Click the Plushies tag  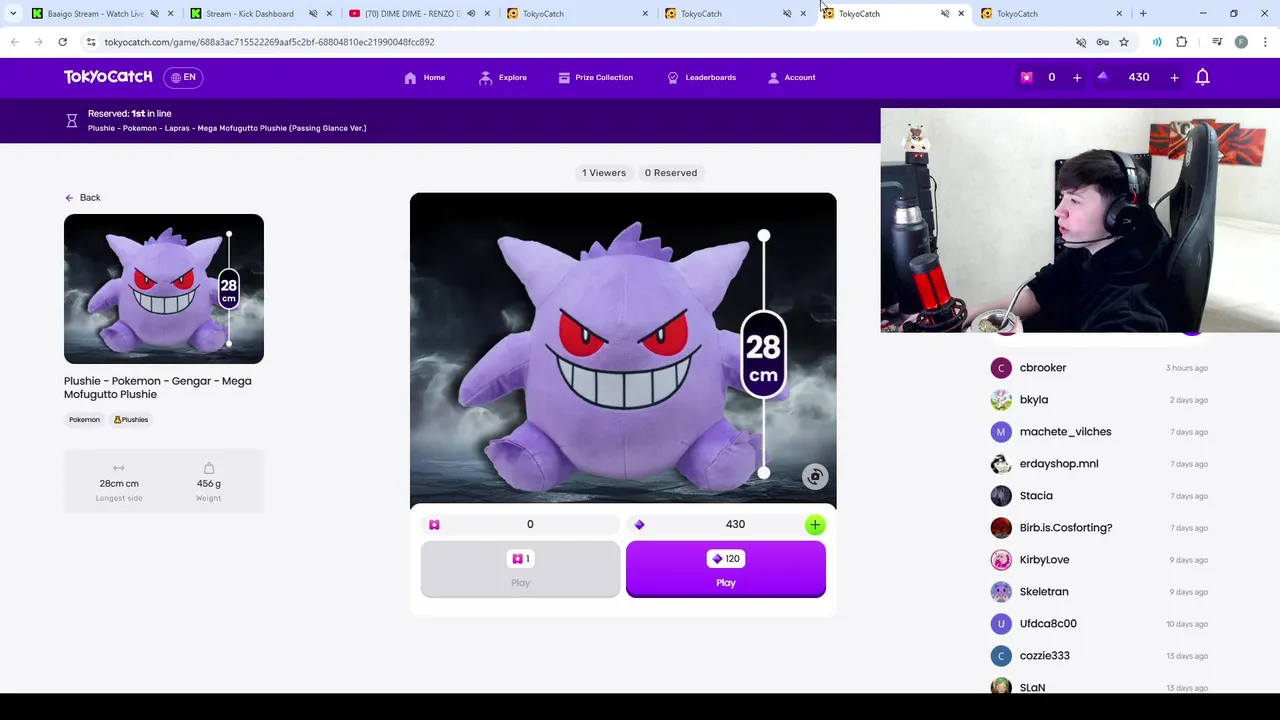point(131,419)
